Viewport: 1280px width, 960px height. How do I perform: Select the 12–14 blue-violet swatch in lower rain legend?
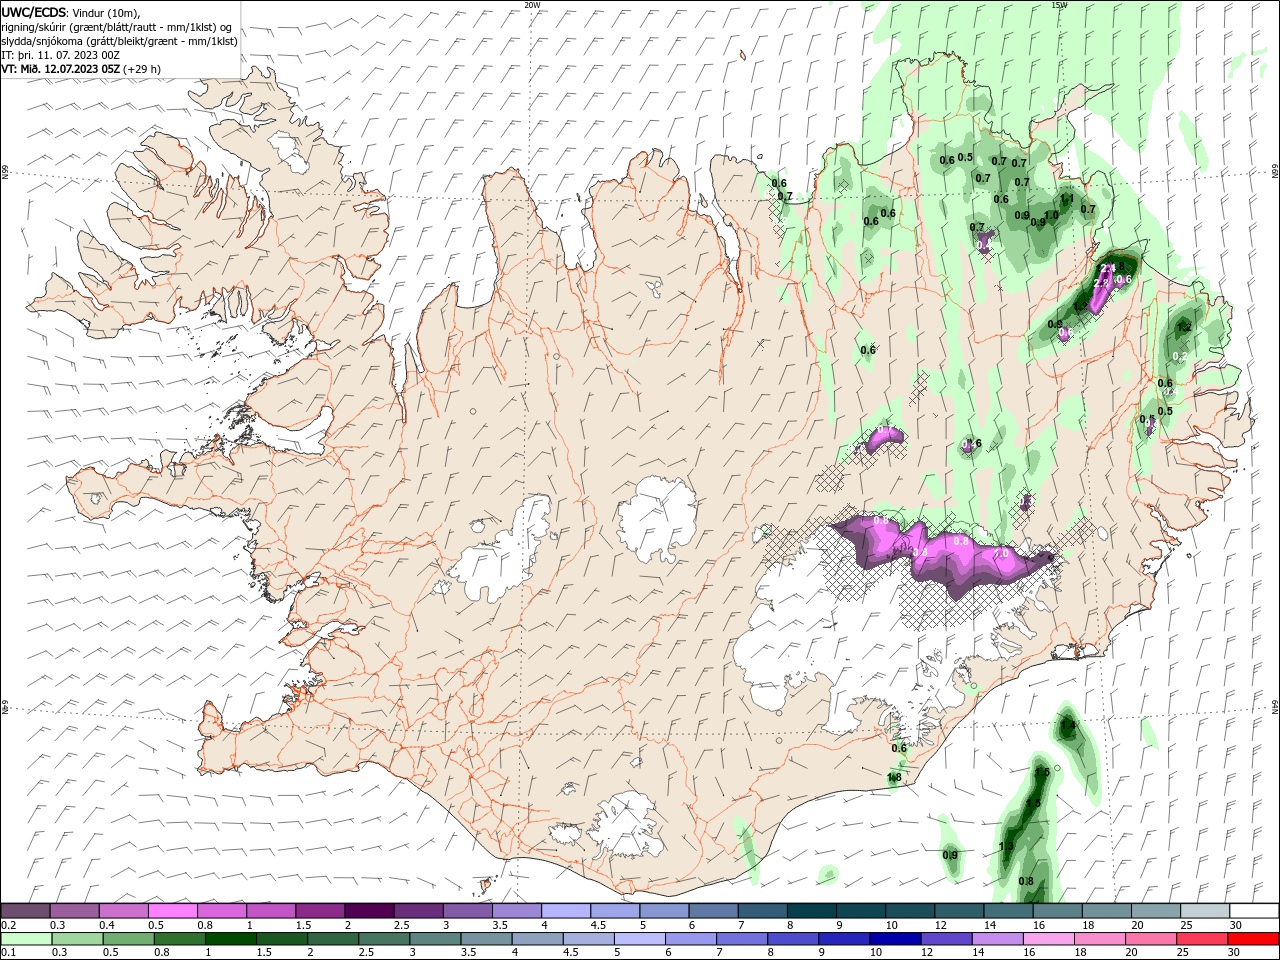coord(946,939)
